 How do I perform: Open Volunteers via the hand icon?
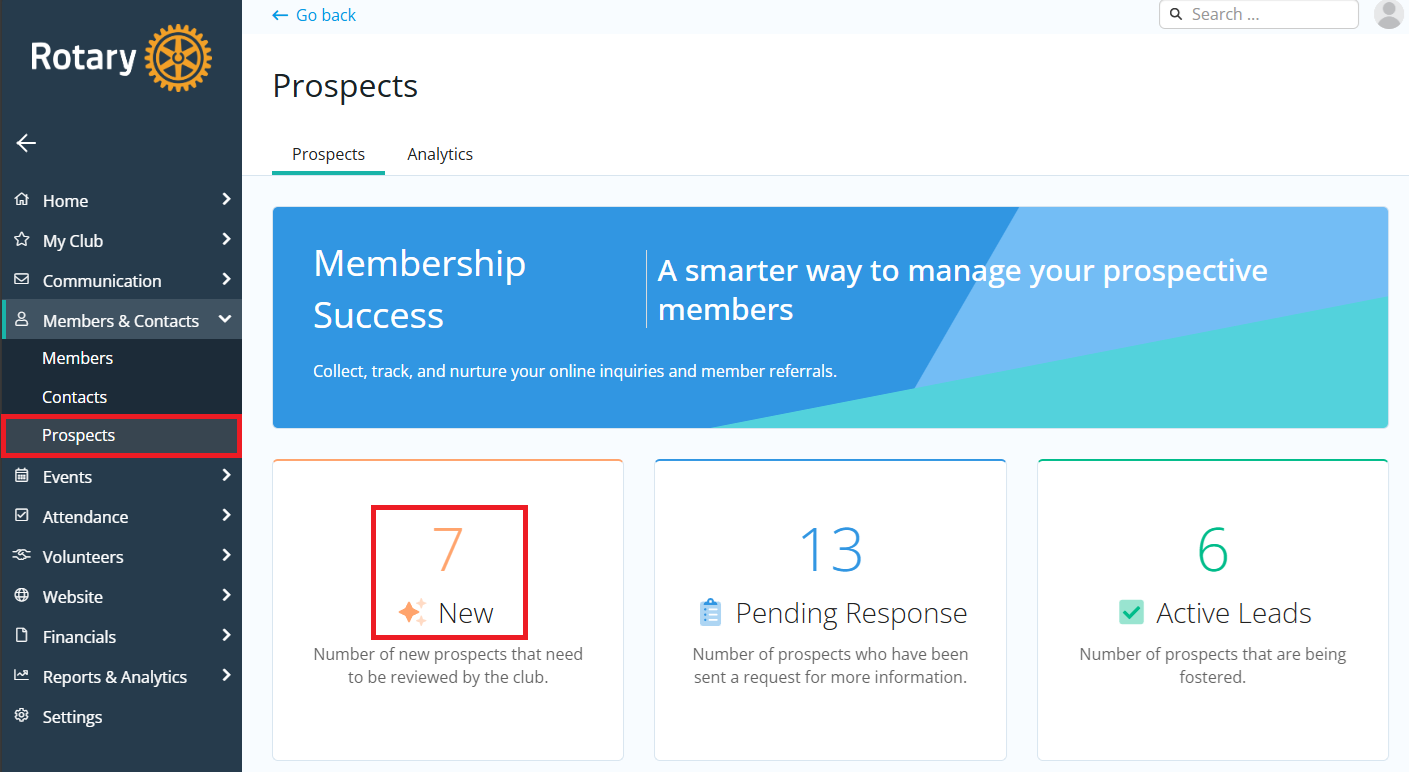(22, 556)
